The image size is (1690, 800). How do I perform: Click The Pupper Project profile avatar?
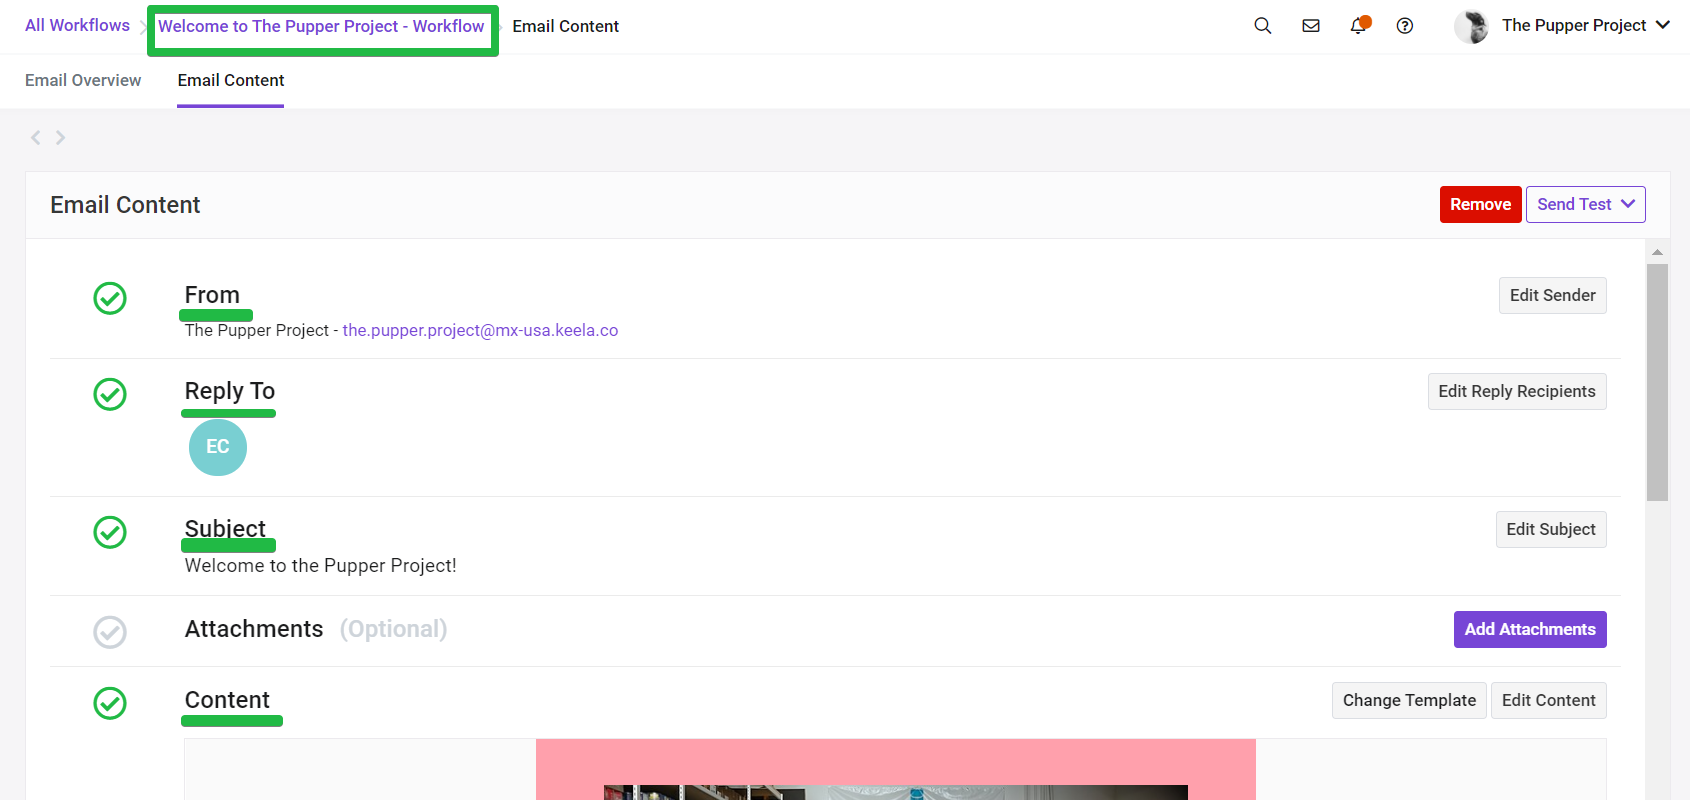(1471, 26)
